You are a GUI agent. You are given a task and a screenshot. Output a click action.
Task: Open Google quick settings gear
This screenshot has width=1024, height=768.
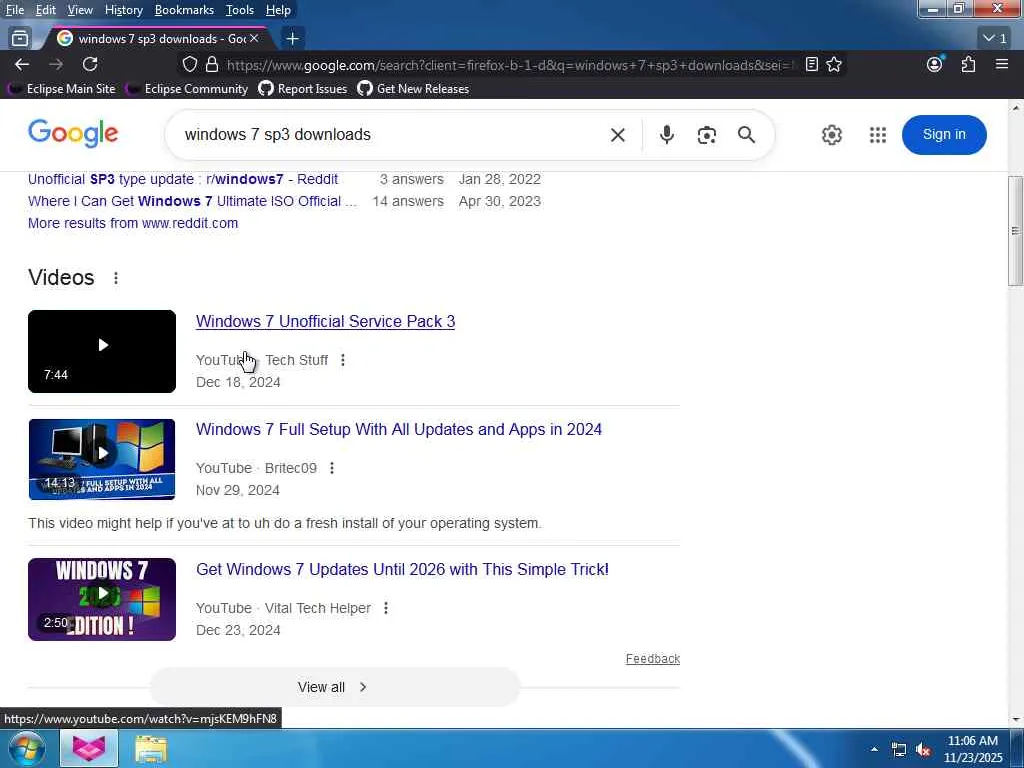coord(831,135)
